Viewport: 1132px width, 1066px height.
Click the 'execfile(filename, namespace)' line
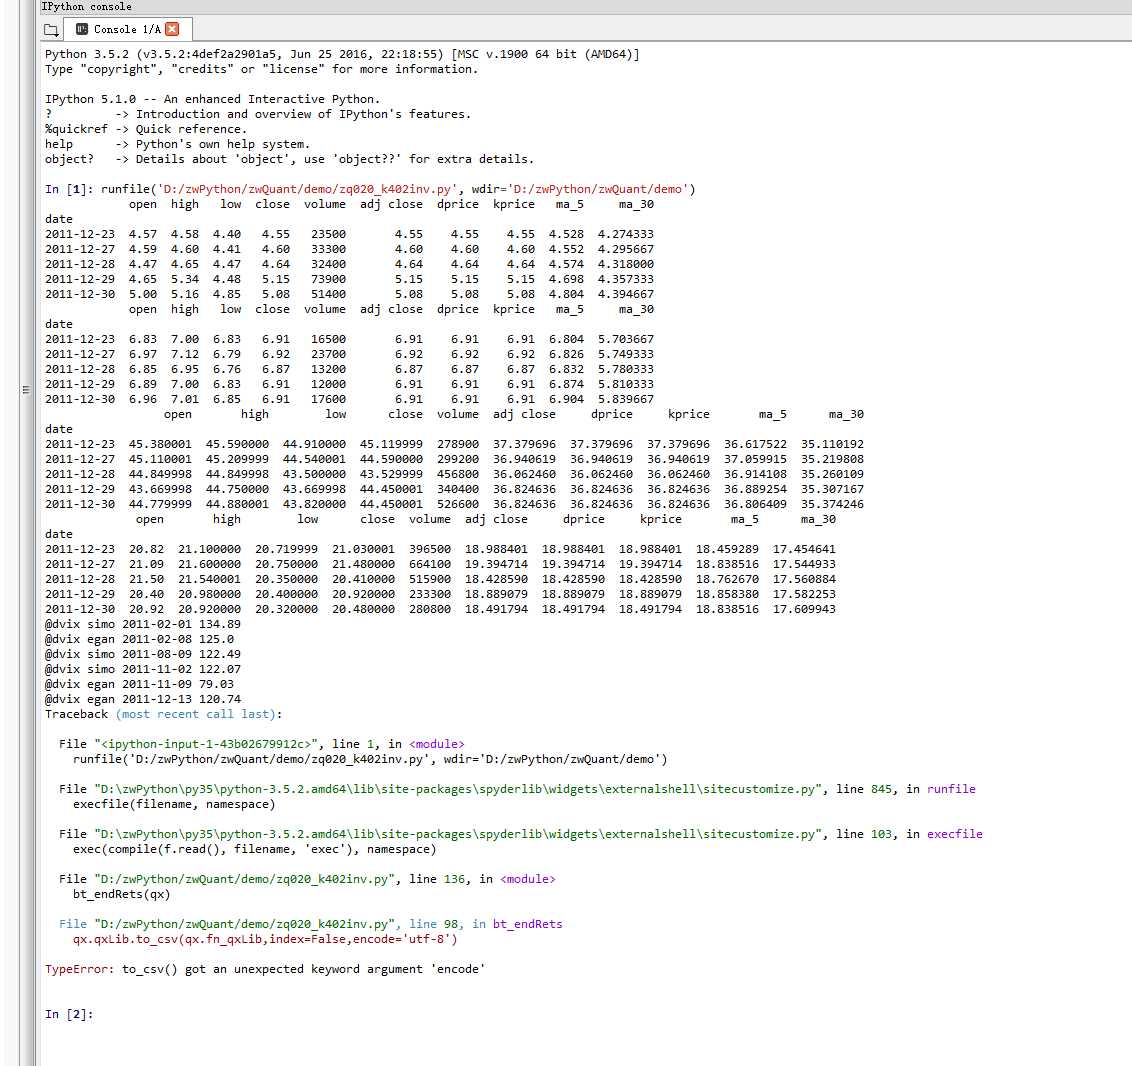(x=174, y=804)
